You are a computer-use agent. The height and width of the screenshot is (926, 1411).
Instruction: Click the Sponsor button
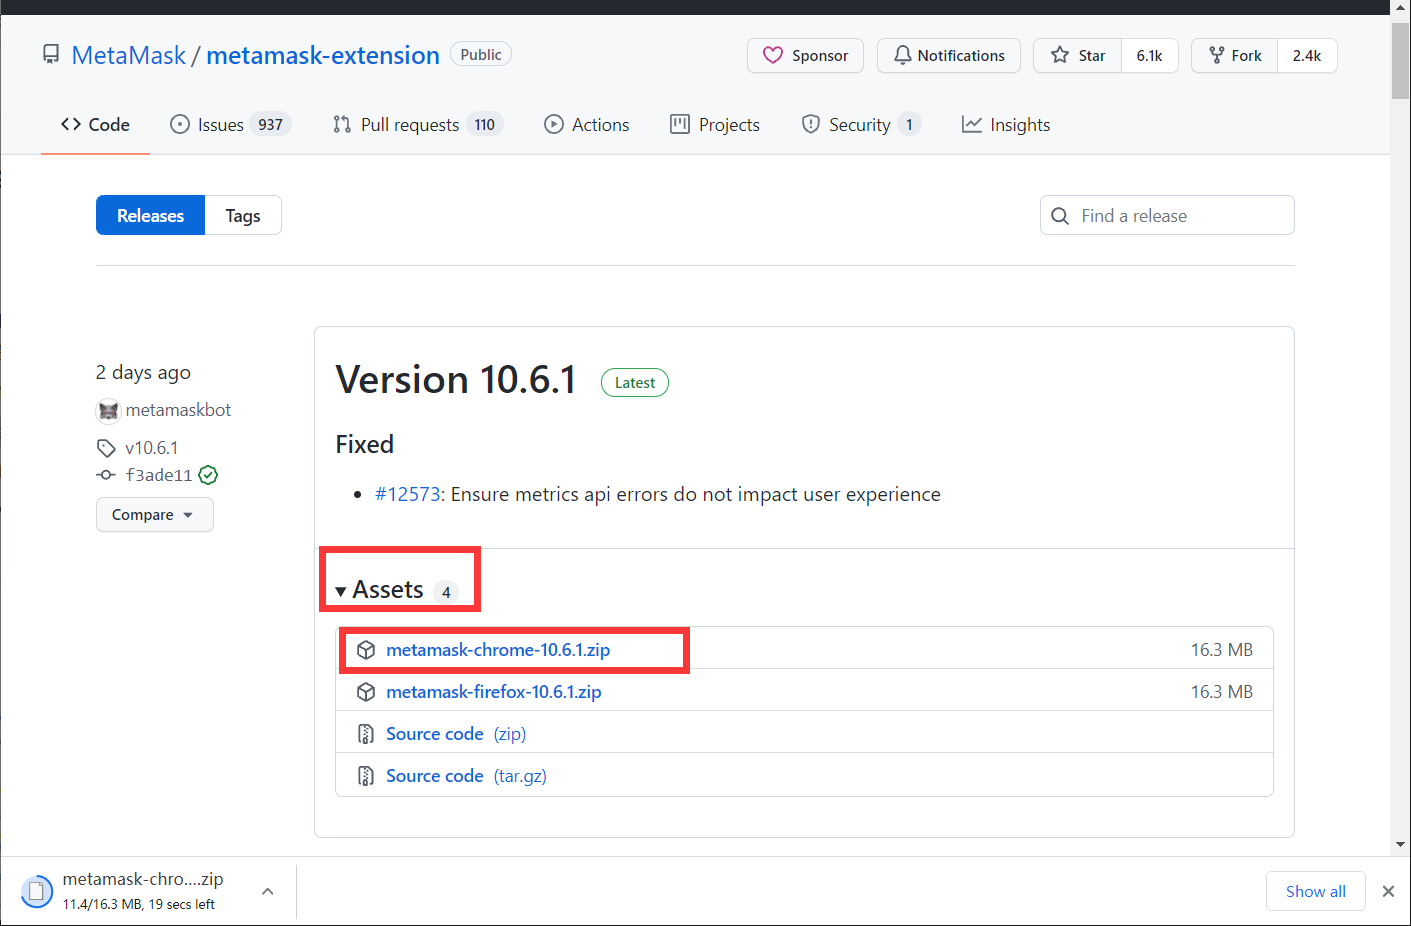(x=806, y=56)
